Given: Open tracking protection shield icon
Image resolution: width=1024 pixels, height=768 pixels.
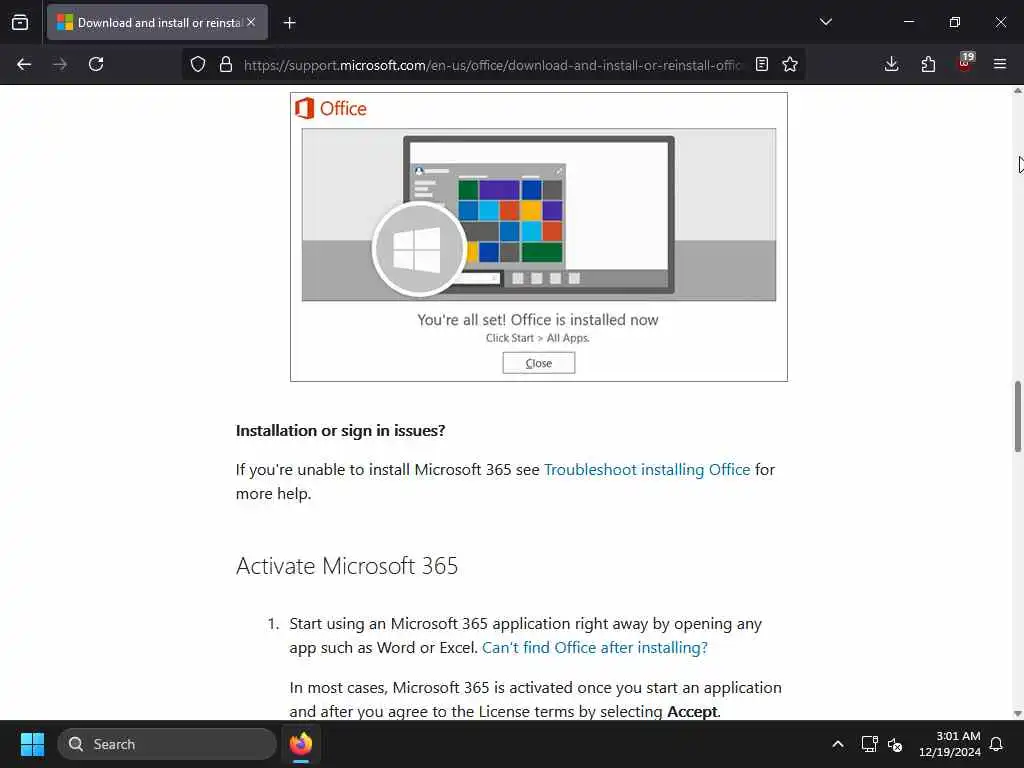Looking at the screenshot, I should coord(198,64).
